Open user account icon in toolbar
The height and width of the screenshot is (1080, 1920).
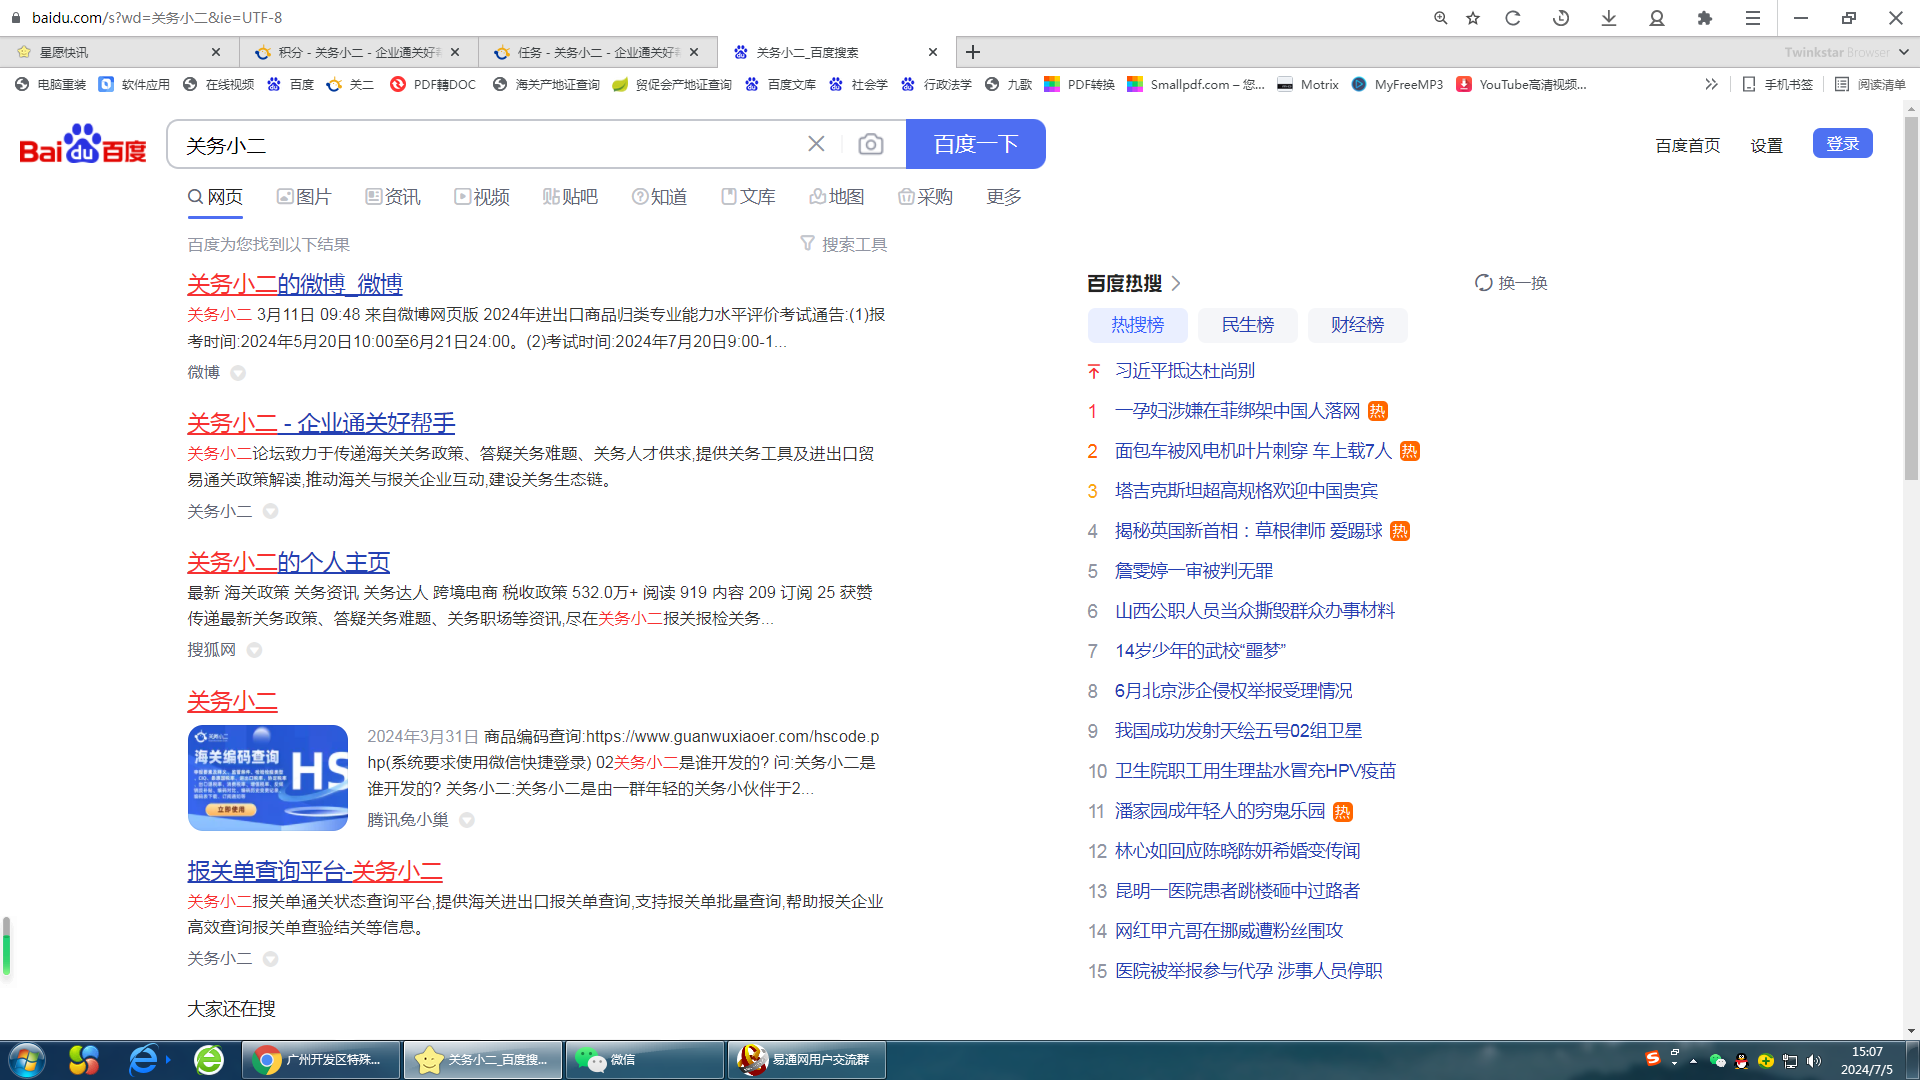[1657, 18]
